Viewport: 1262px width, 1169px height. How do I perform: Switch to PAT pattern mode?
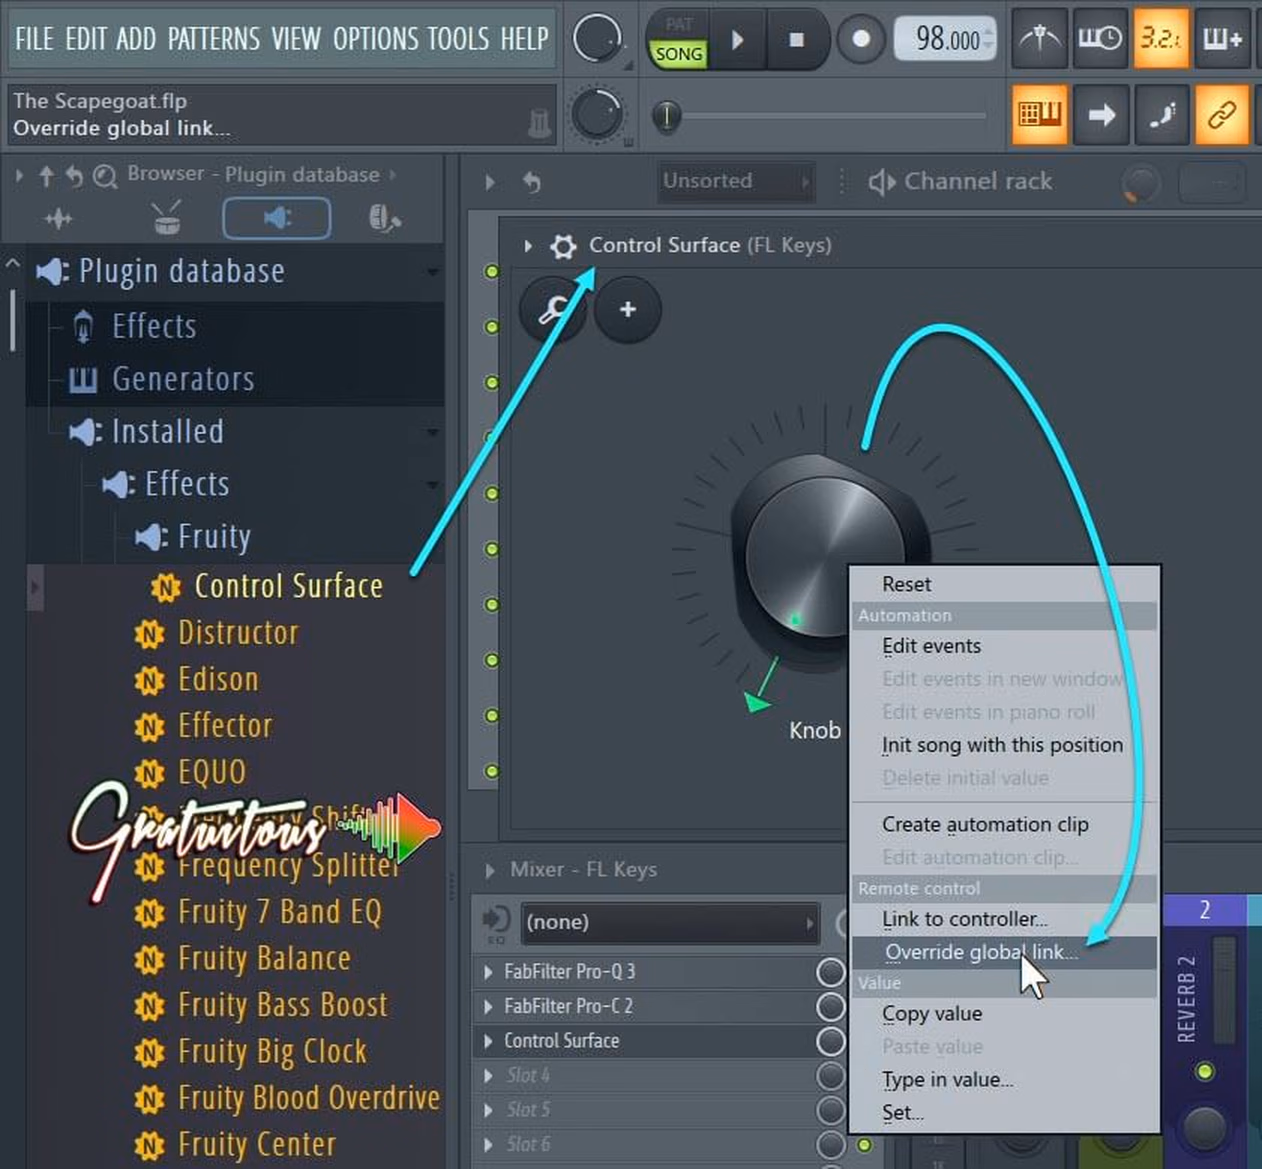pyautogui.click(x=679, y=24)
